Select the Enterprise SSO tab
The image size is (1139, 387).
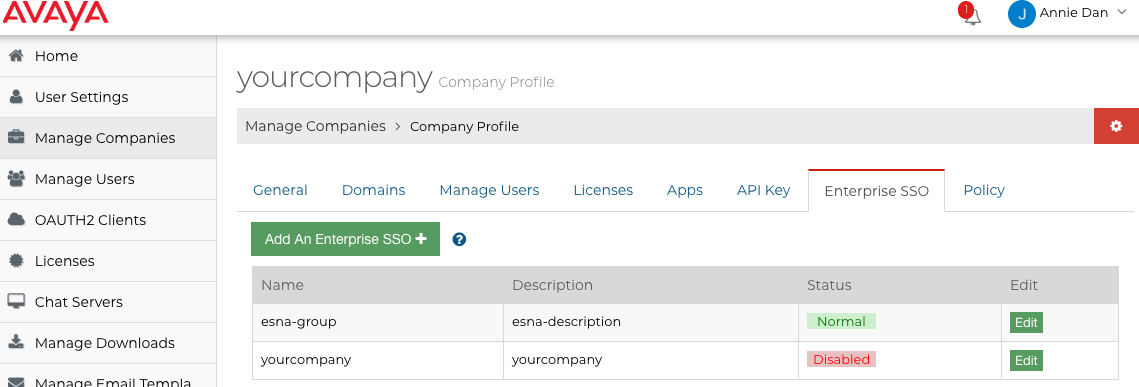coord(876,191)
